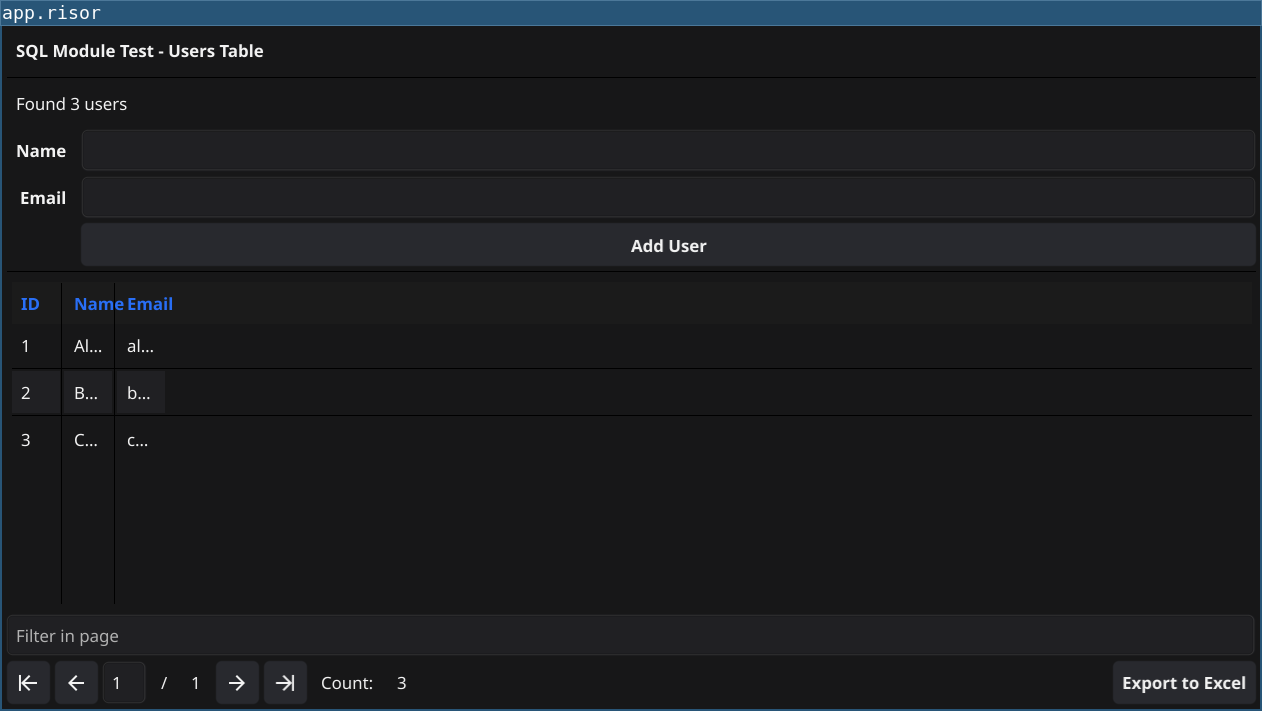Click the "SQL Module Test - Users Table" heading

[139, 51]
